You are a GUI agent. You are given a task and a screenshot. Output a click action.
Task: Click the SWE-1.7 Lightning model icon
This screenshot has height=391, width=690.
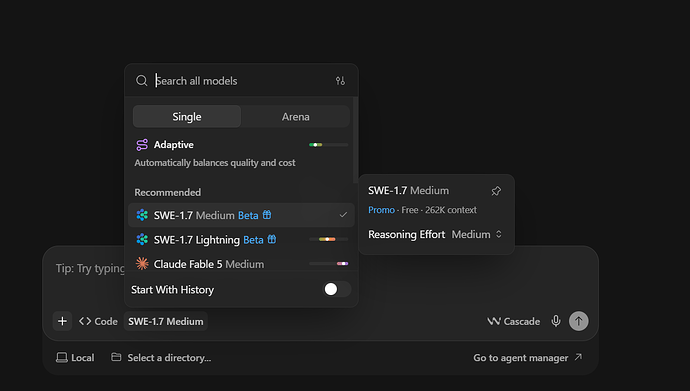point(142,240)
